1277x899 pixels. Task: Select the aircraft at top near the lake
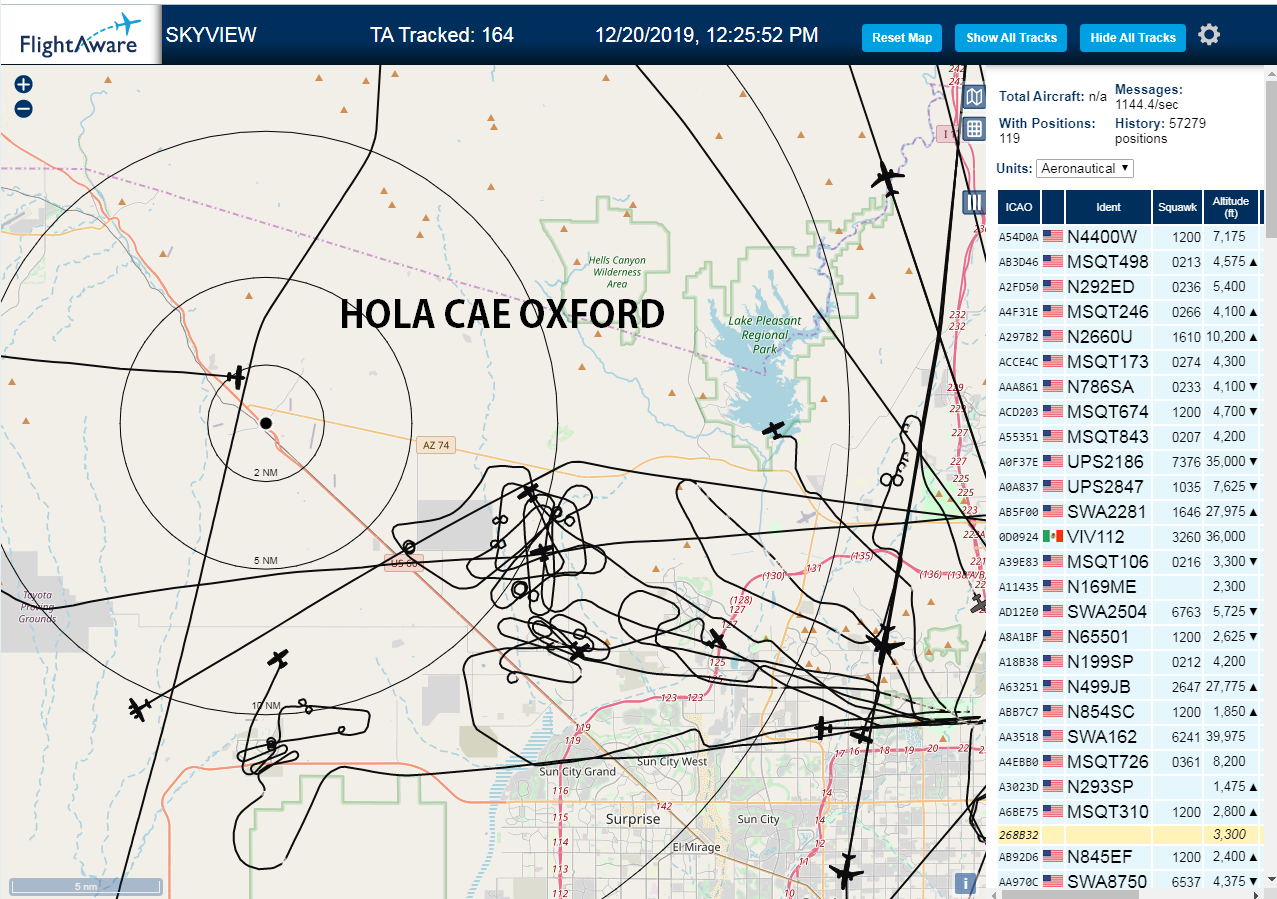click(886, 179)
